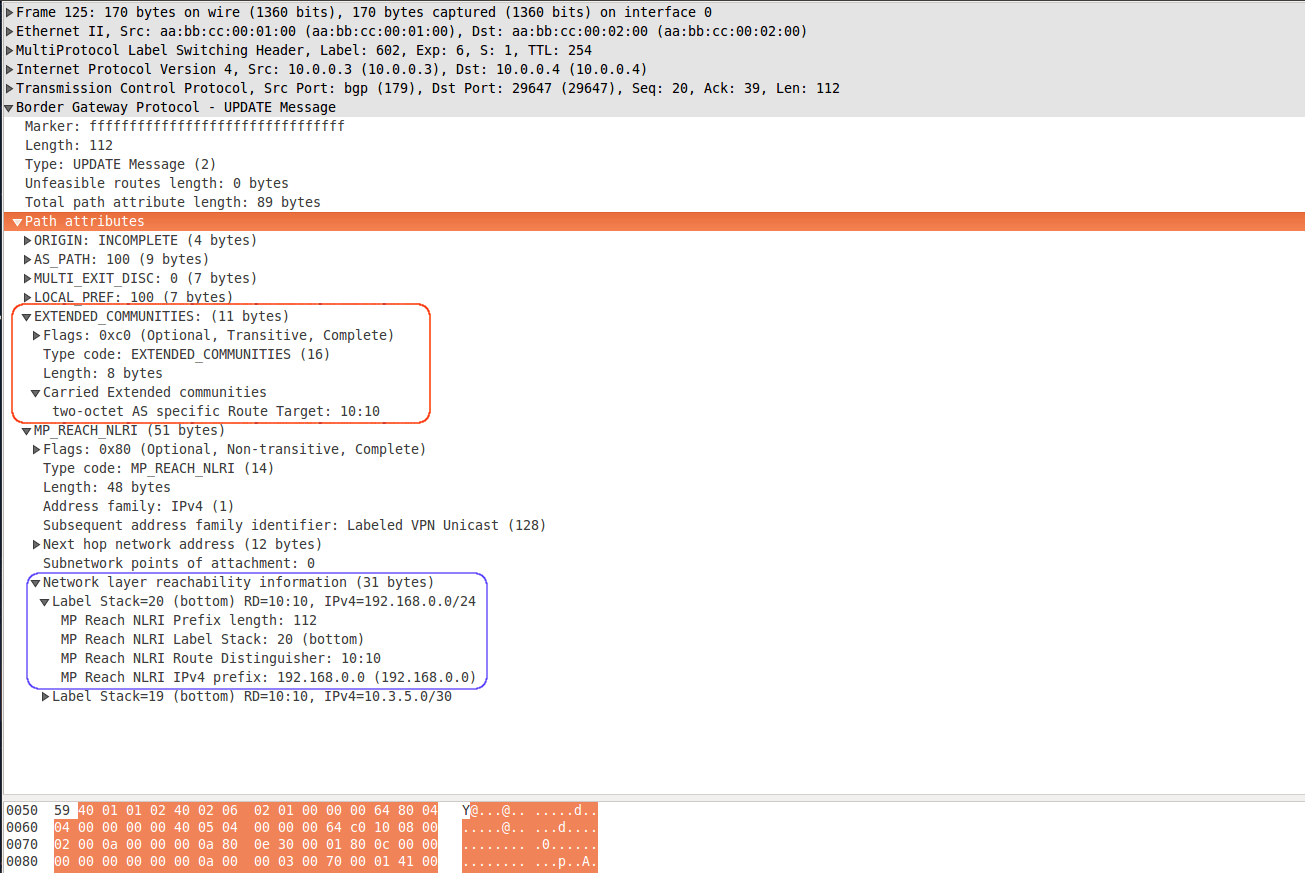Select the two-octet AS specific Route Target line
1305x873 pixels.
click(x=200, y=410)
